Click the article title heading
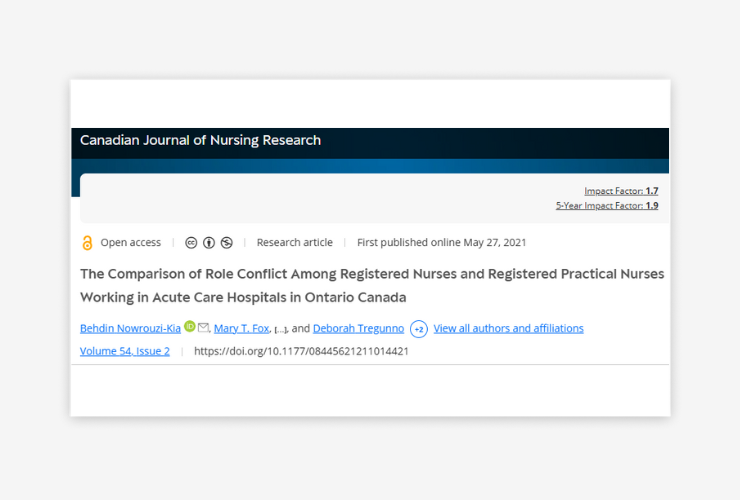Viewport: 740px width, 500px height. tap(372, 286)
